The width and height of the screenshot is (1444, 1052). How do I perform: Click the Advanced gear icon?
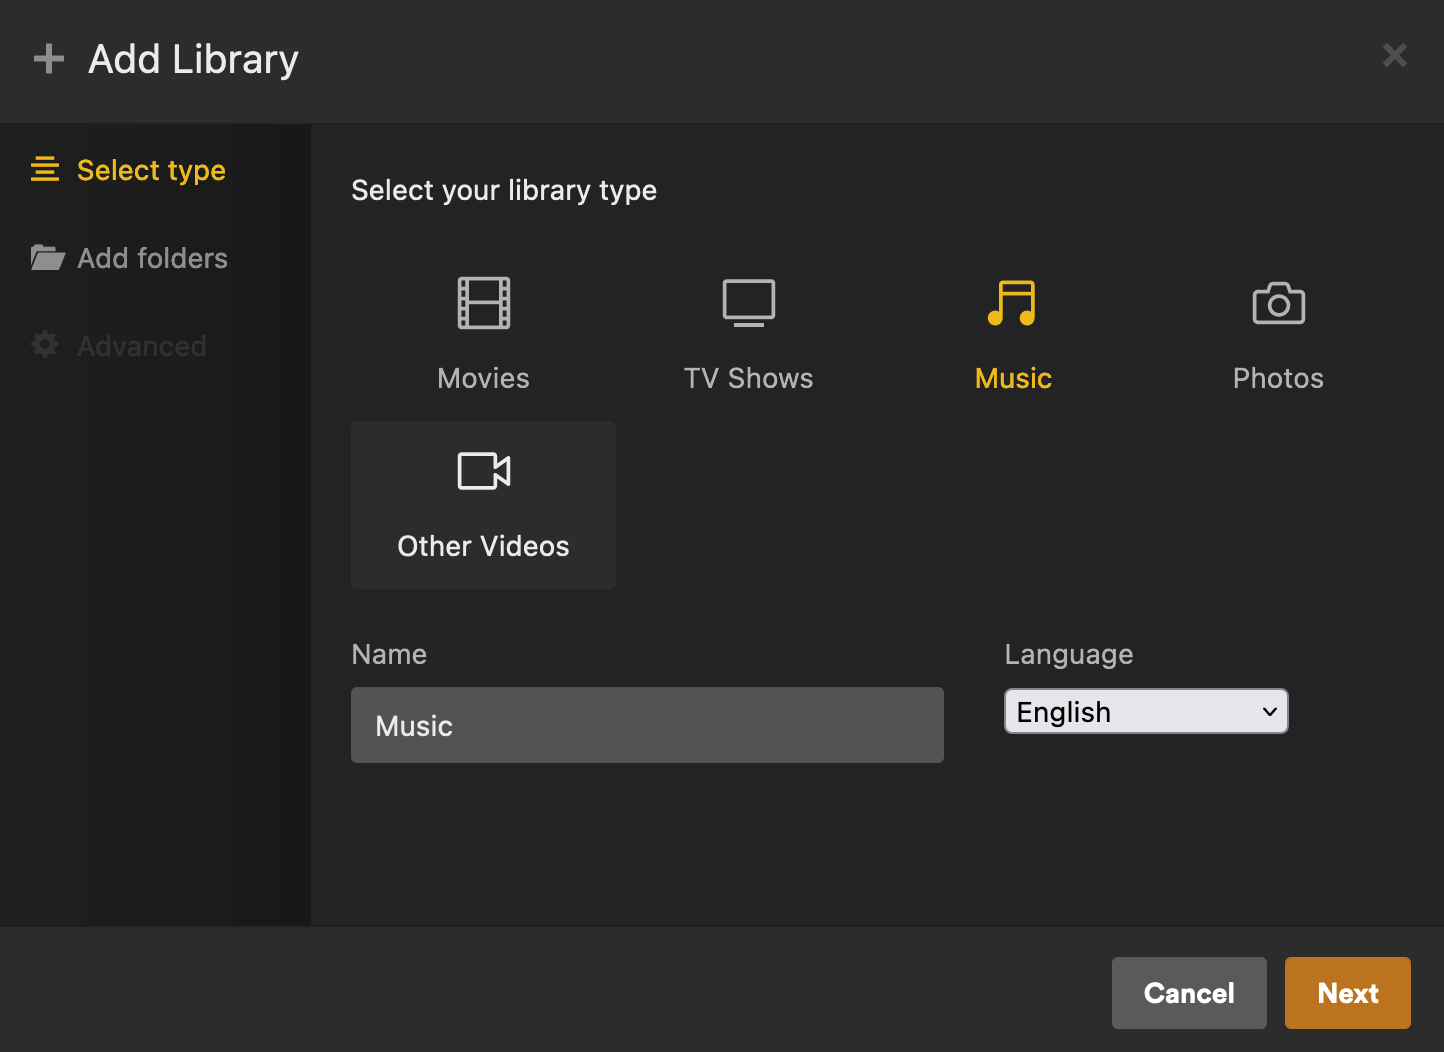click(45, 345)
